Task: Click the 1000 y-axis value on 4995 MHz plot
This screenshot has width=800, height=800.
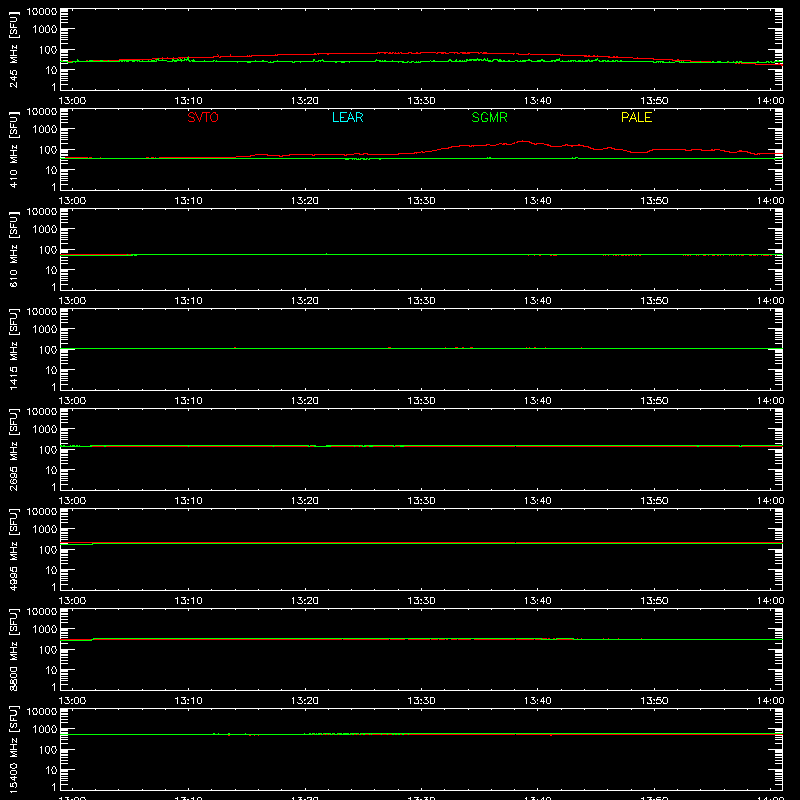Action: pos(45,530)
